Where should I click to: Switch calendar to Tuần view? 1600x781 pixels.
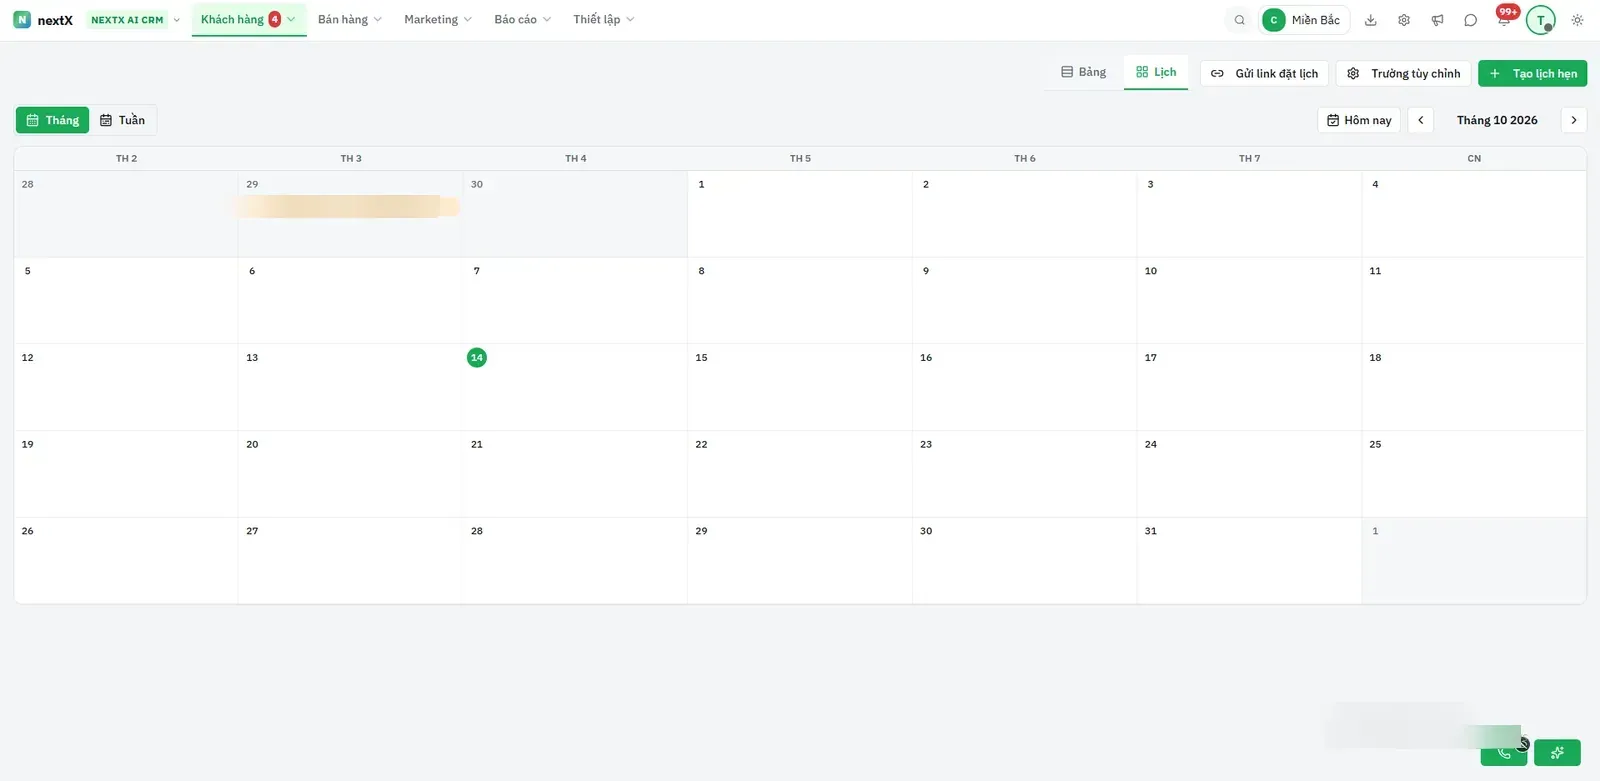tap(122, 120)
